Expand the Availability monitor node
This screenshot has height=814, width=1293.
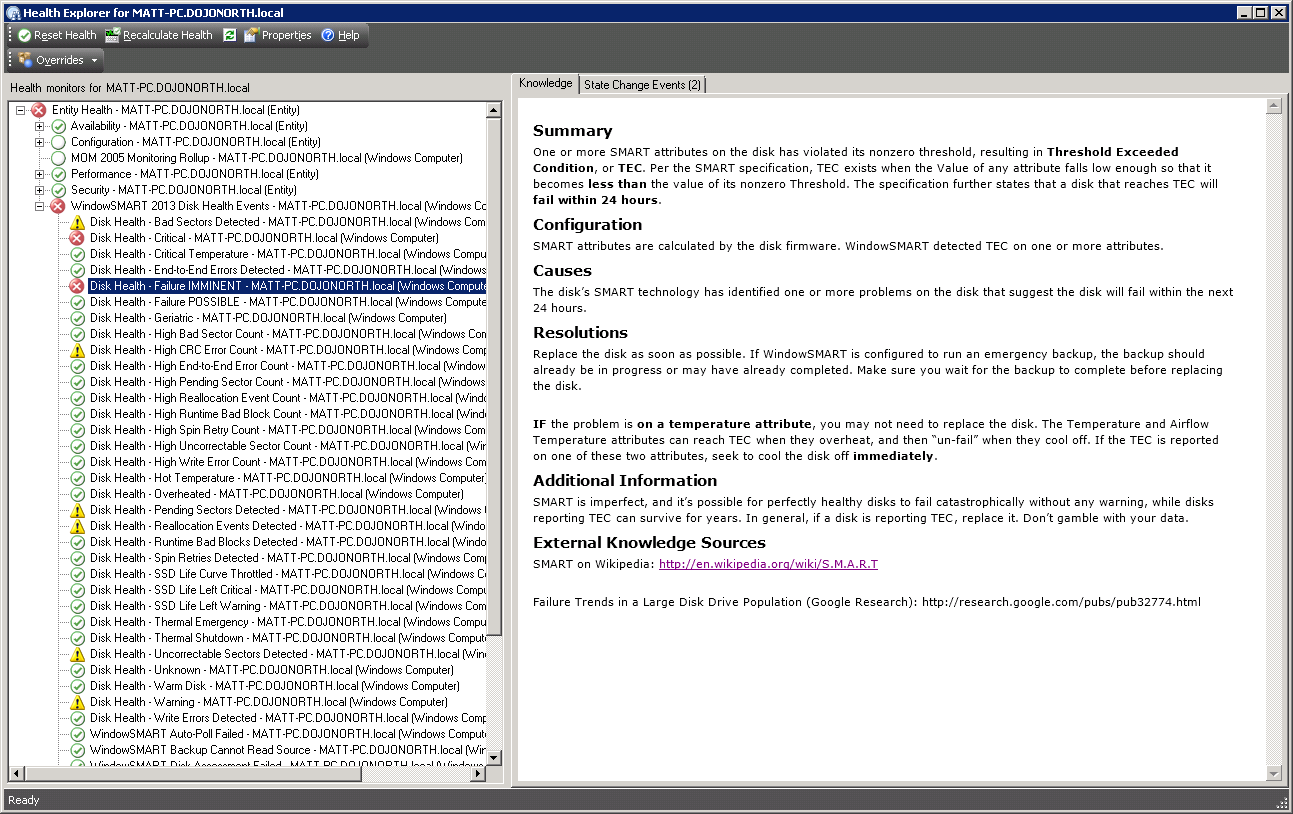pyautogui.click(x=40, y=126)
